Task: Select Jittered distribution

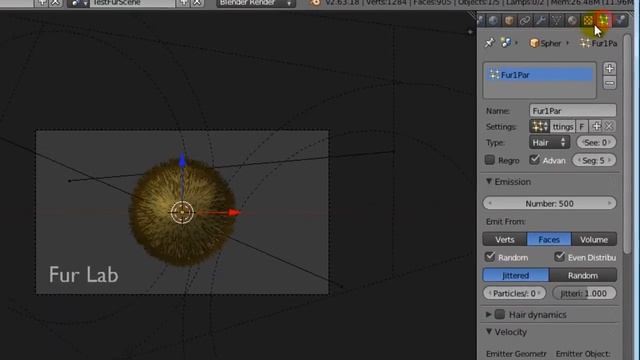Action: (x=516, y=275)
